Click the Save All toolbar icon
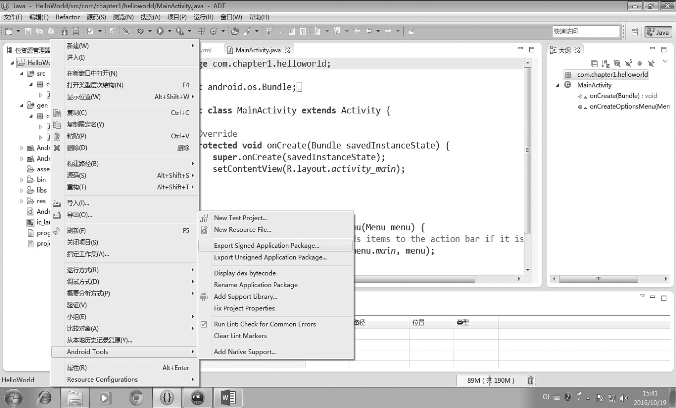Viewport: 676px width, 408px height. [40, 31]
